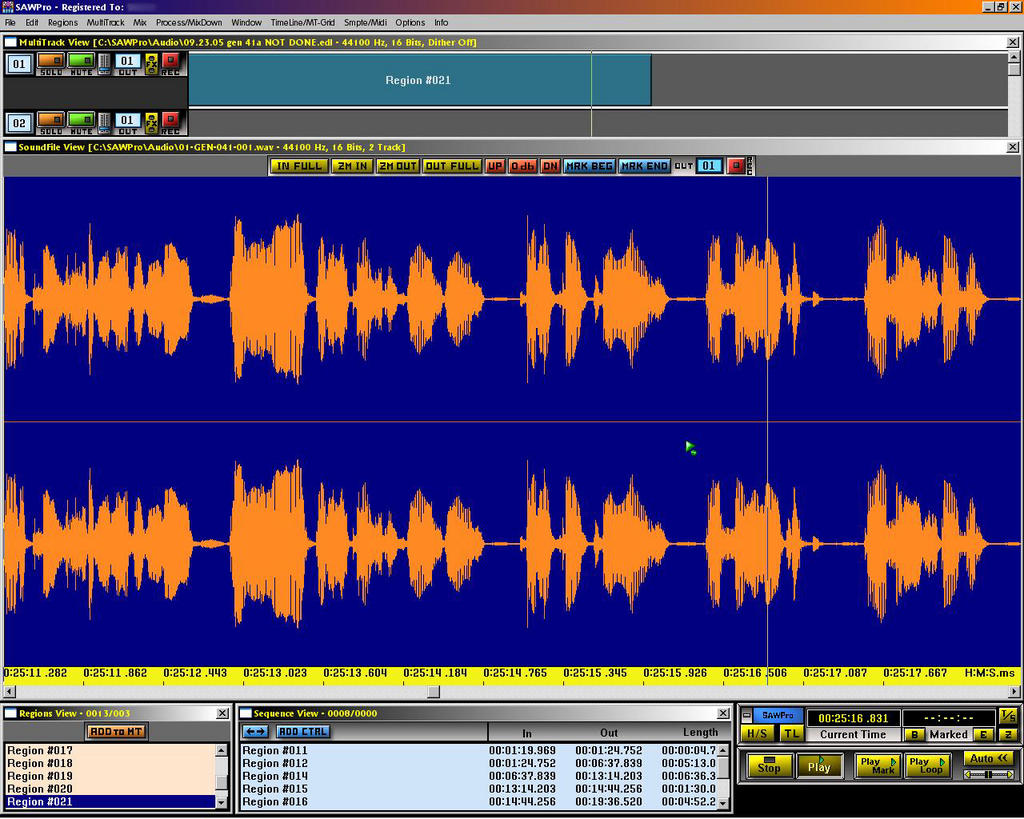Open the FX patch for track 02

tap(152, 123)
